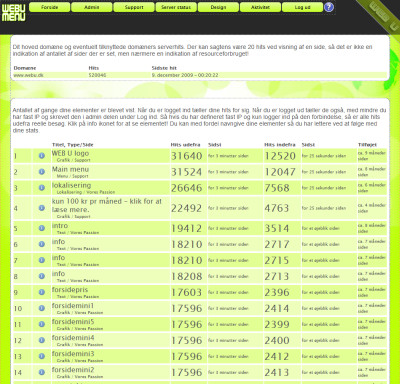Click the outside hits value 22492

point(187,208)
